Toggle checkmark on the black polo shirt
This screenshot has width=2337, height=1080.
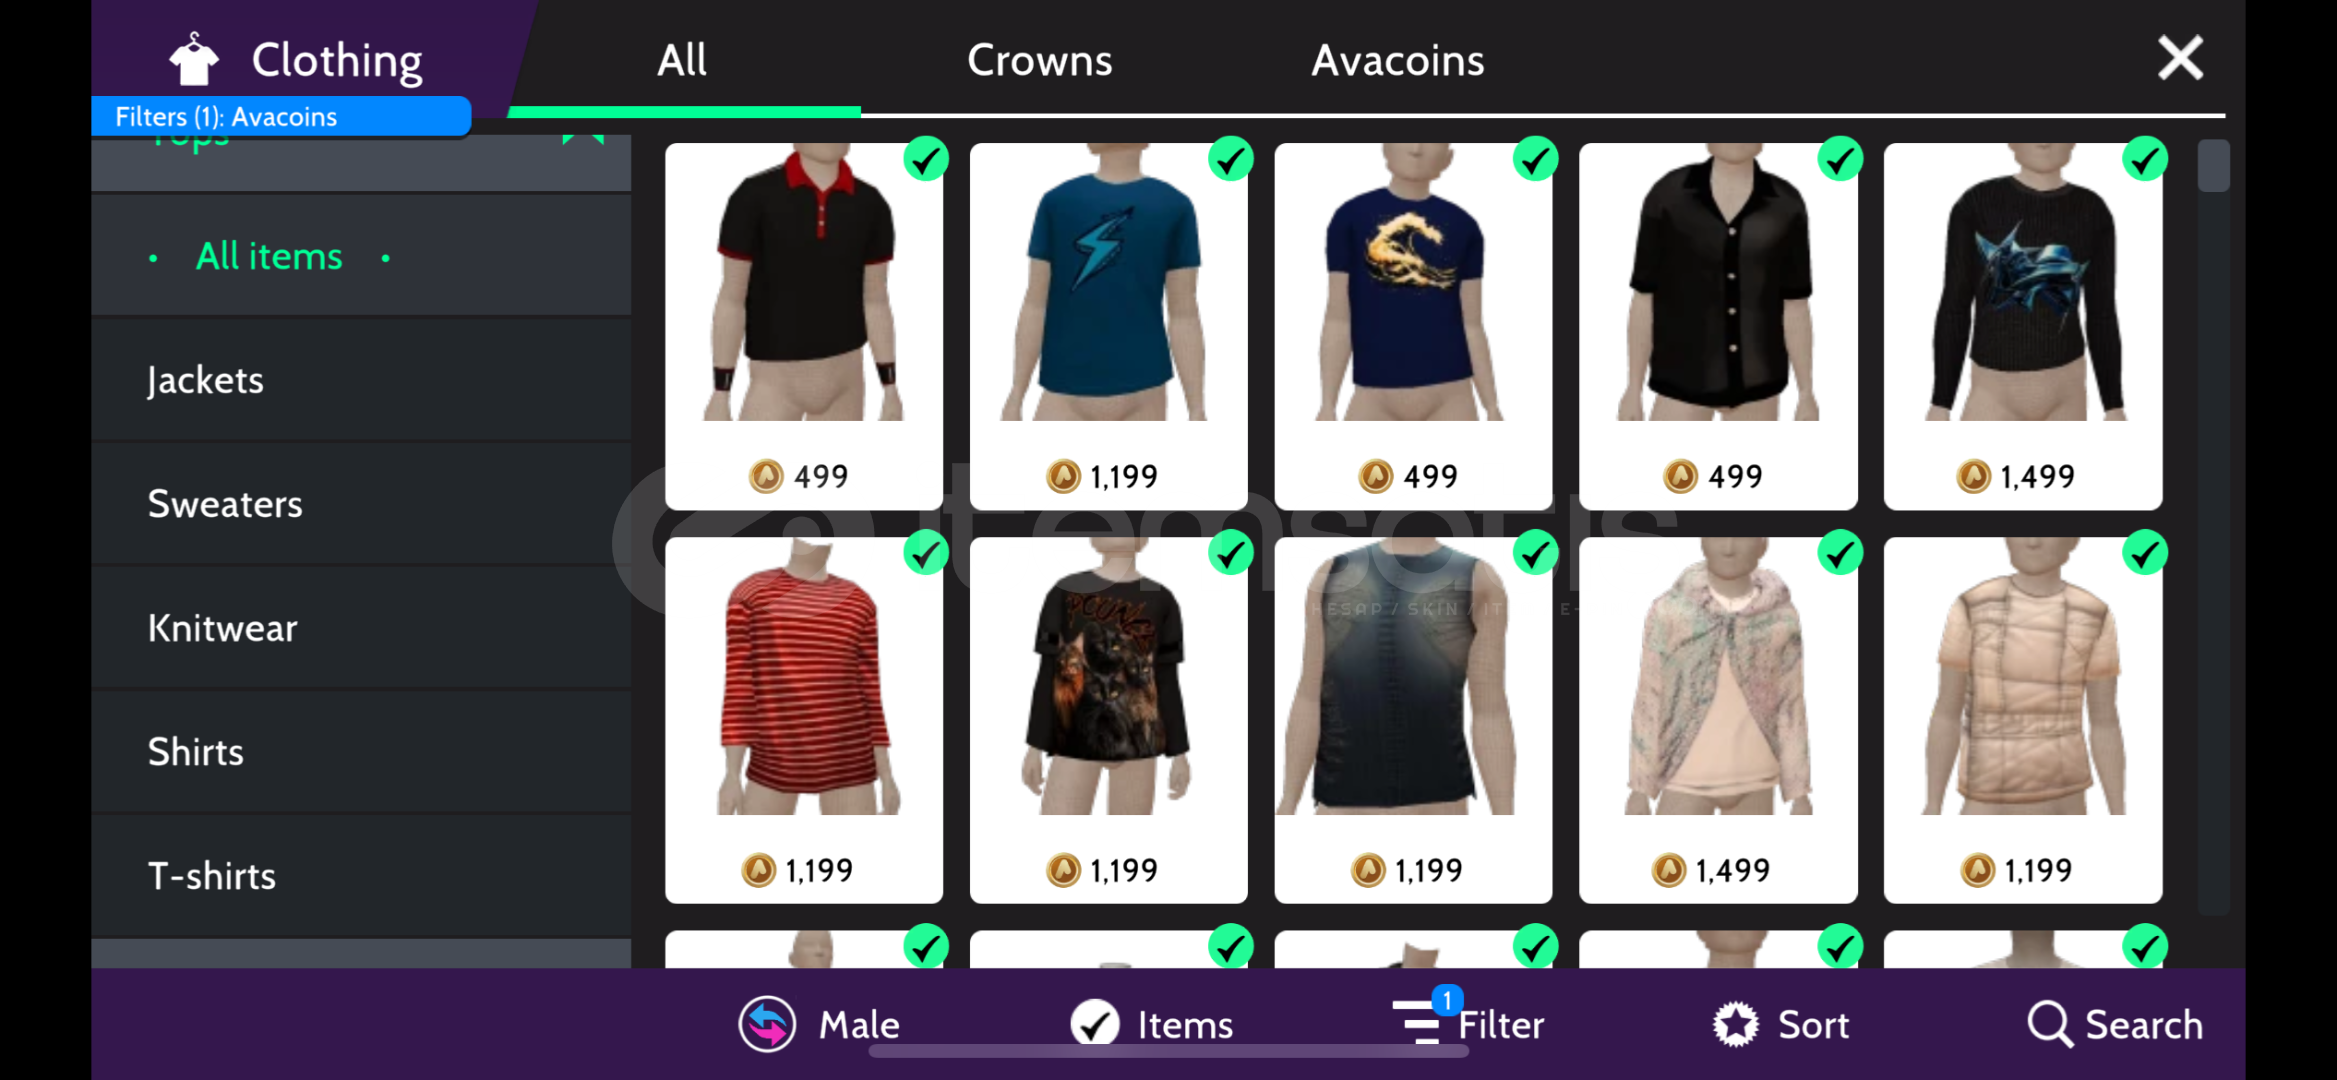coord(926,159)
